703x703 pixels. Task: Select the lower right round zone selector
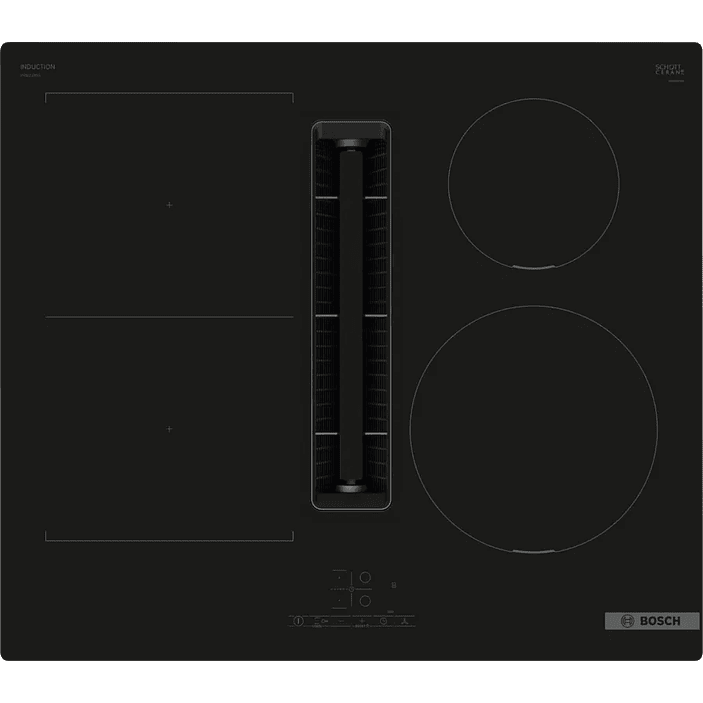tap(365, 601)
